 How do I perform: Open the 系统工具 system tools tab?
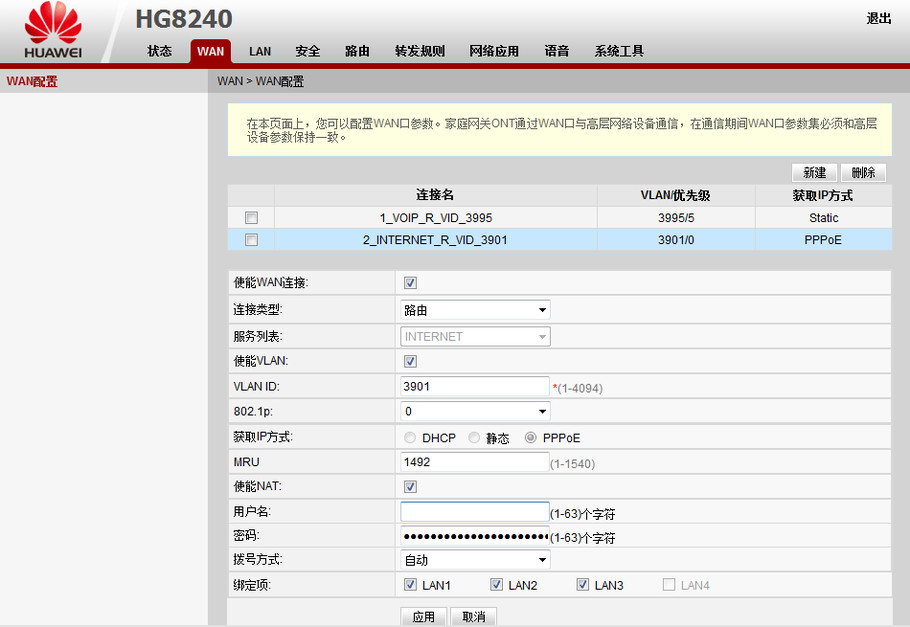point(619,51)
